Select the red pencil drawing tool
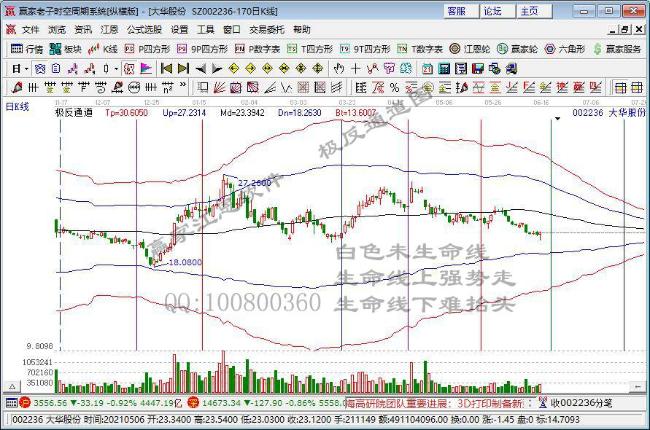The height and width of the screenshot is (430, 650). [x=17, y=87]
